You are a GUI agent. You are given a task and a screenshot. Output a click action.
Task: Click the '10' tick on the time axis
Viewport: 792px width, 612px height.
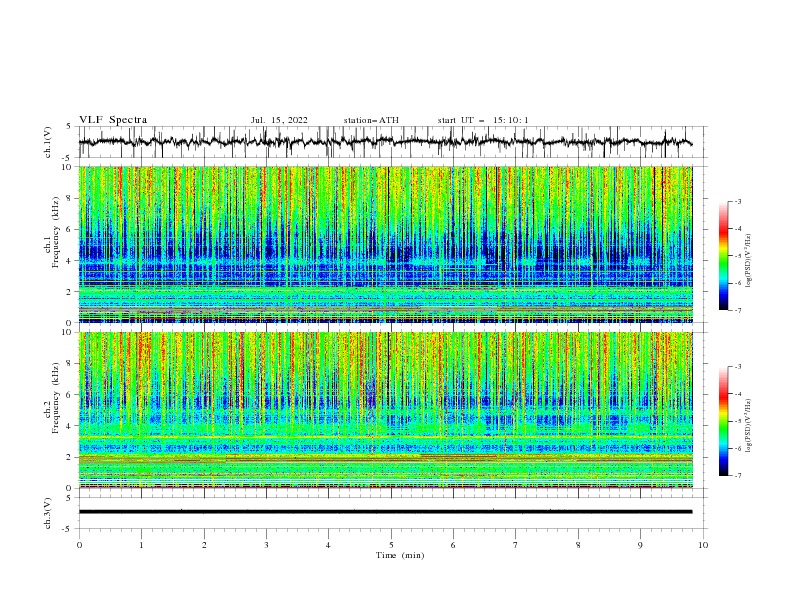click(703, 545)
